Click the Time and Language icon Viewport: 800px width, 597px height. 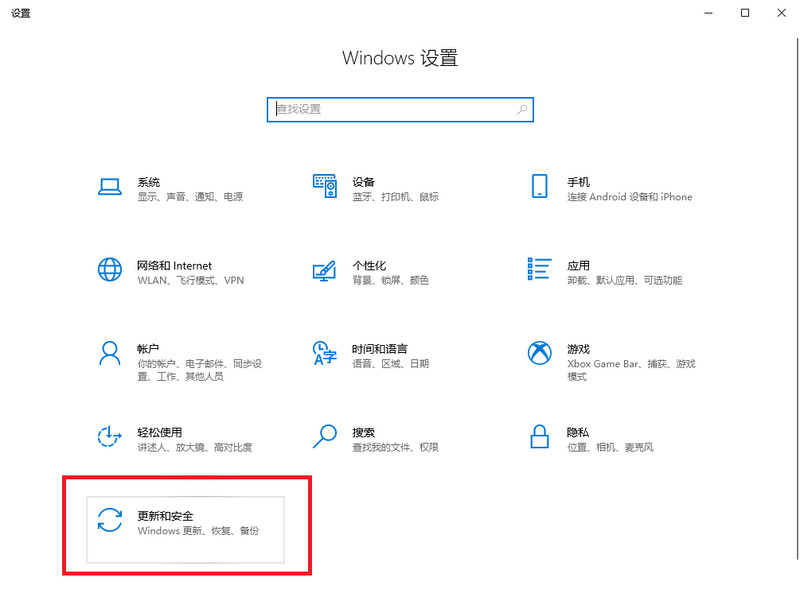[324, 353]
